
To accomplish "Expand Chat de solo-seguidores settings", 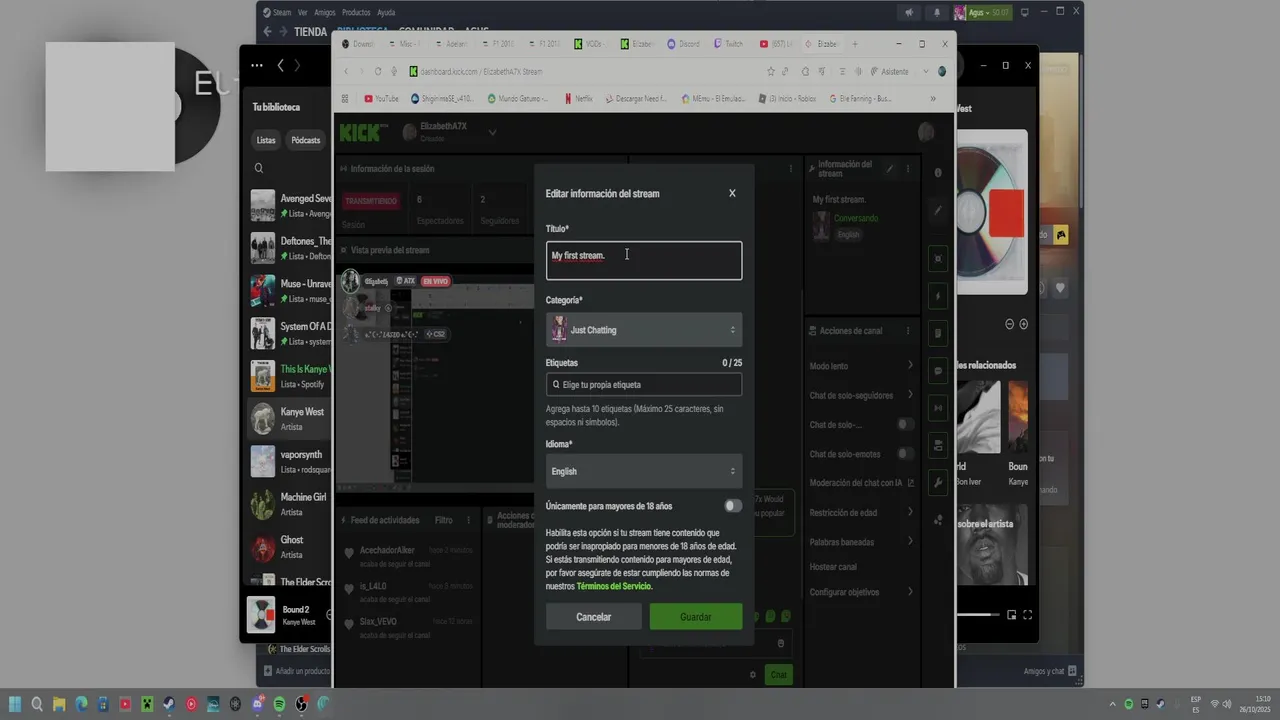I will [x=862, y=395].
